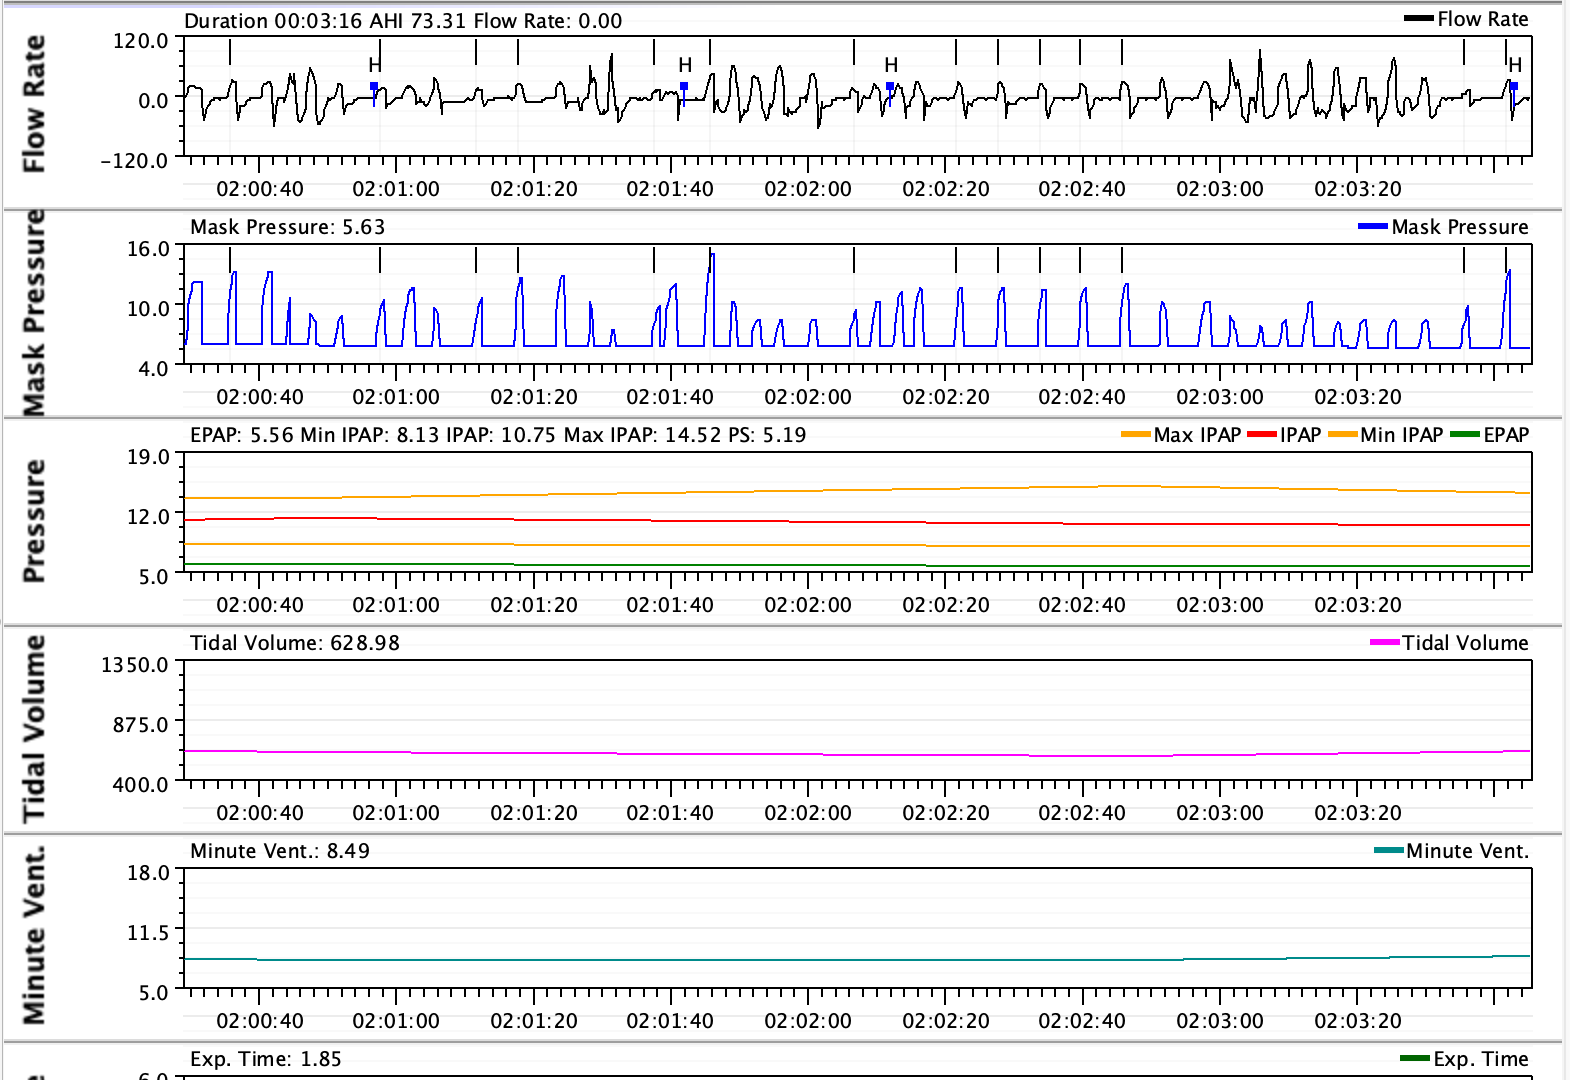1570x1080 pixels.
Task: Click the 'Duration 00:03:16 AHI 73.31' header text
Action: (325, 21)
